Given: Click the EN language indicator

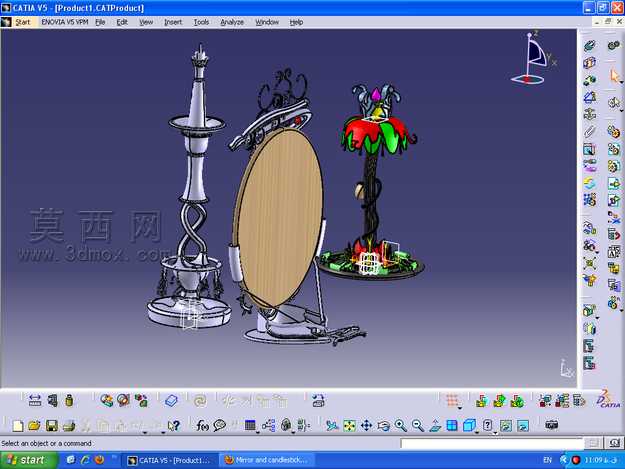Looking at the screenshot, I should (x=548, y=460).
